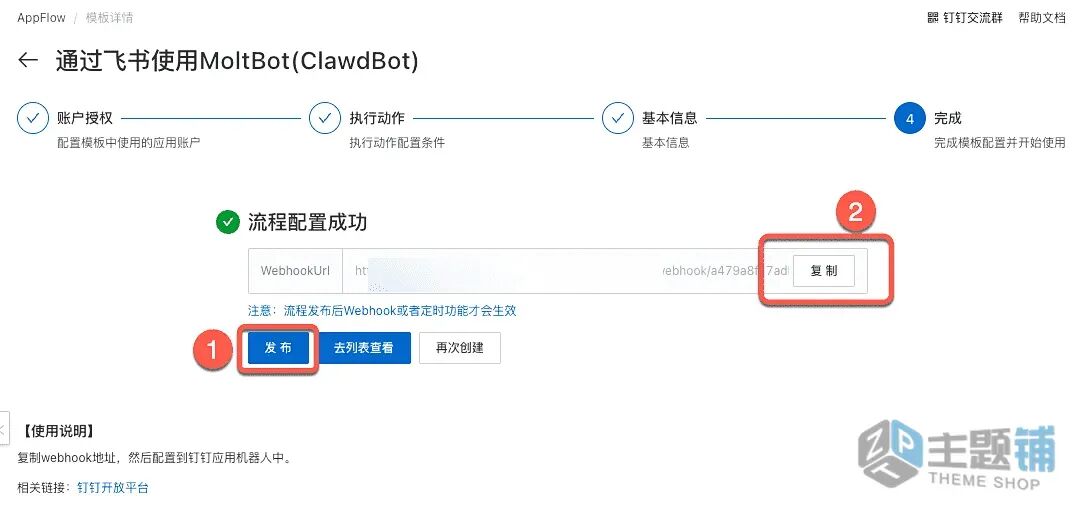Click the 去列表查看 button

tap(364, 348)
